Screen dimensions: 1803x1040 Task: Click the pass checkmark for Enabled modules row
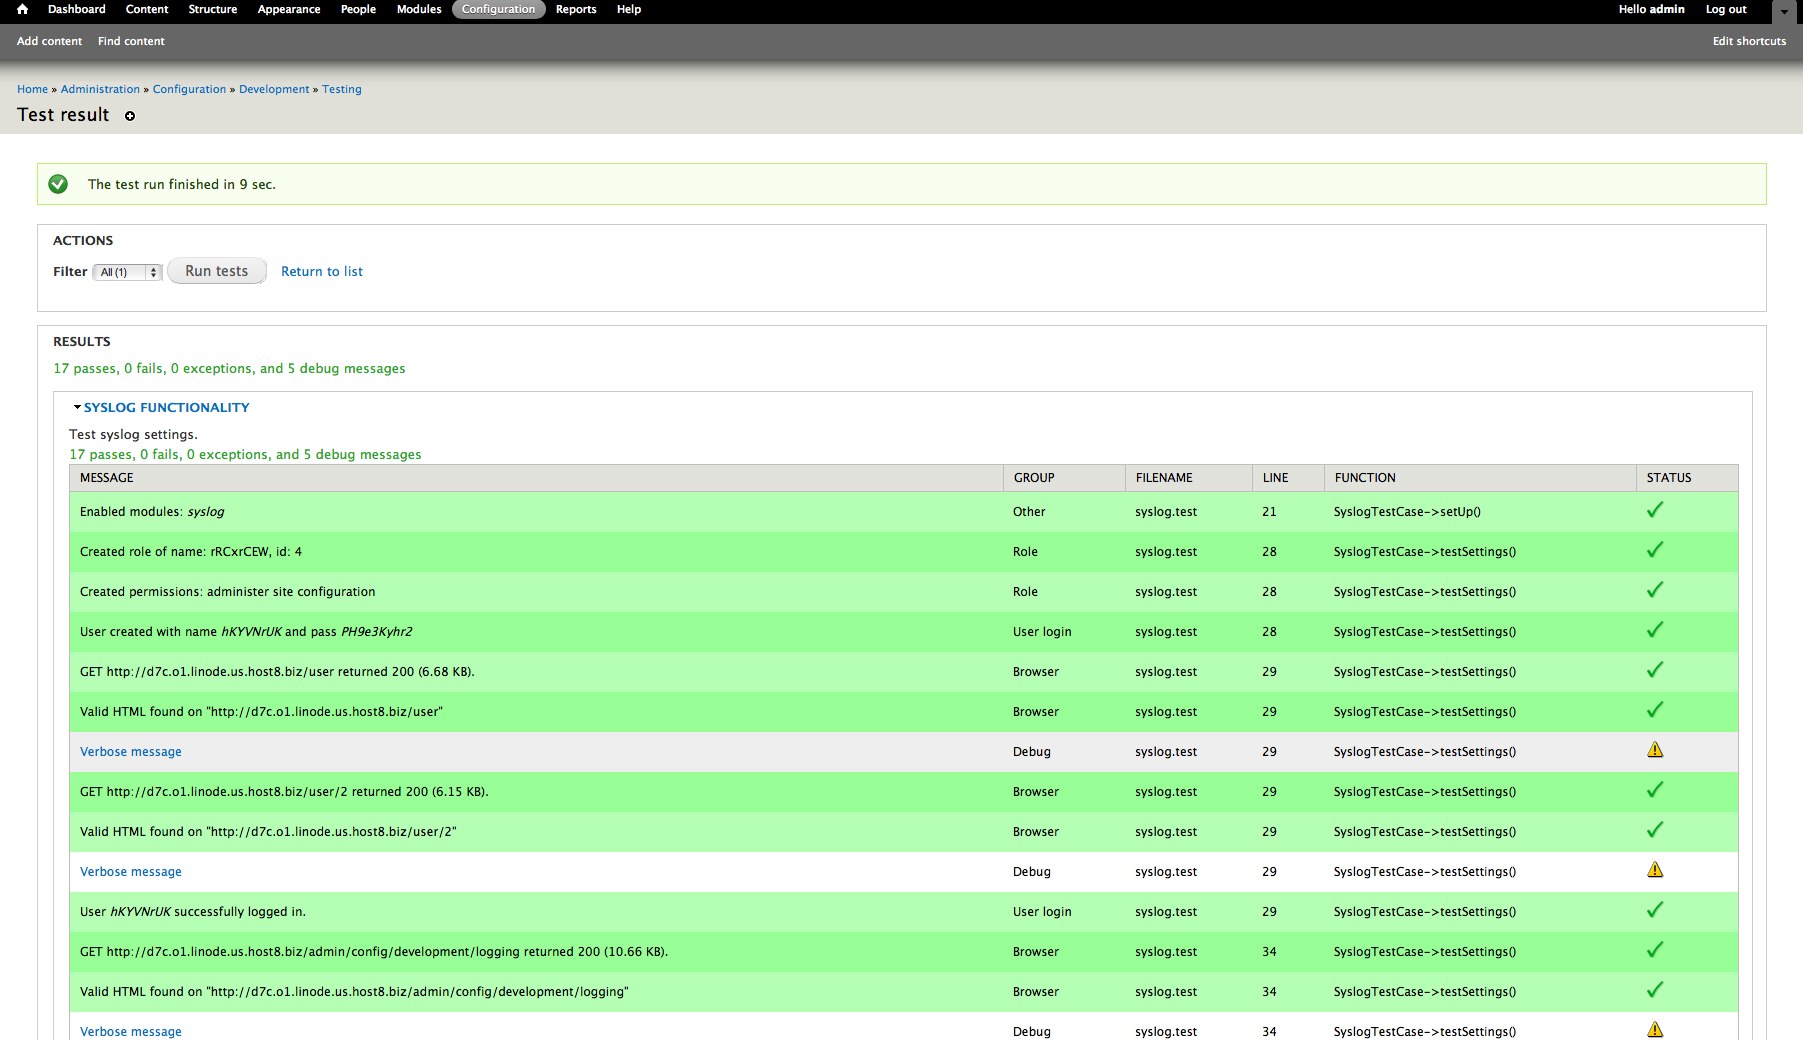[1654, 510]
